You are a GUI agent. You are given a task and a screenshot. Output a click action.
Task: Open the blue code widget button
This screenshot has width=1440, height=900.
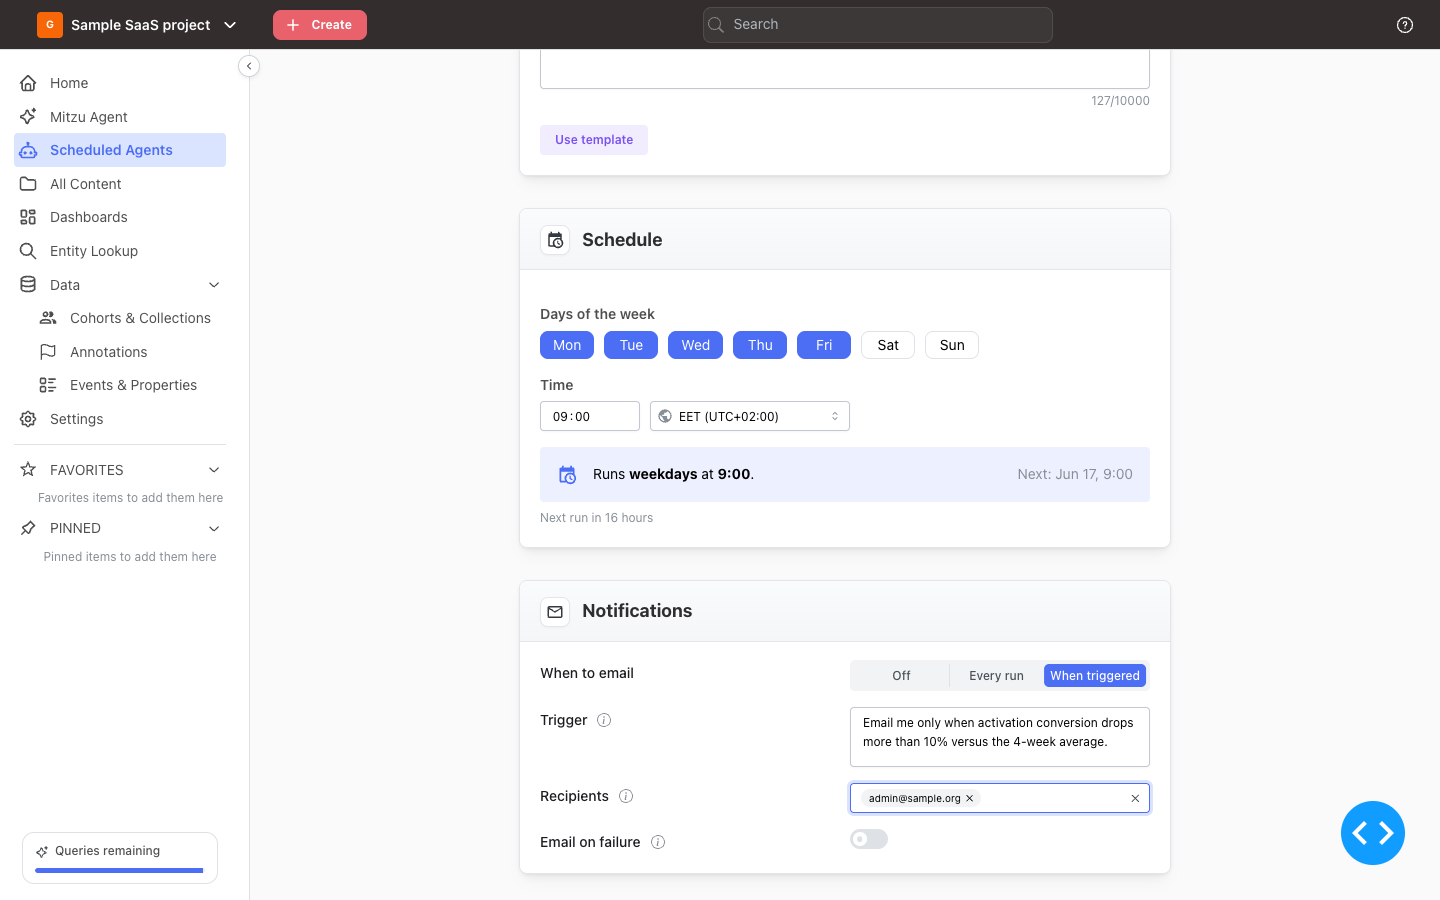tap(1373, 833)
